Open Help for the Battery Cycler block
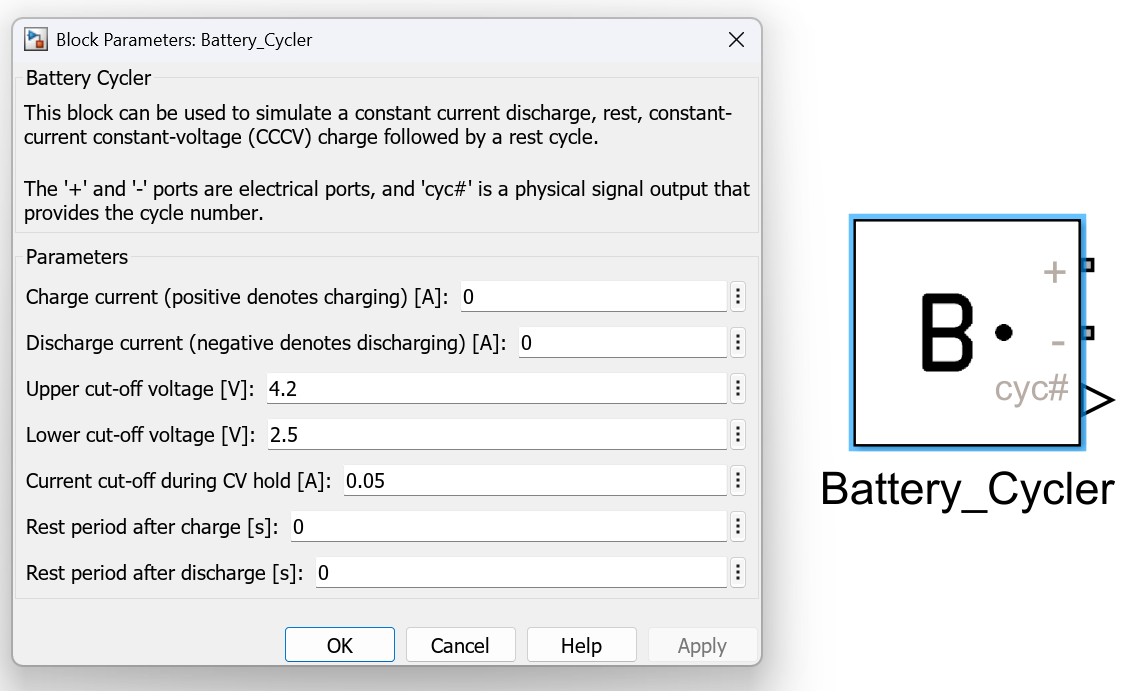Image resolution: width=1138 pixels, height=691 pixels. (581, 644)
